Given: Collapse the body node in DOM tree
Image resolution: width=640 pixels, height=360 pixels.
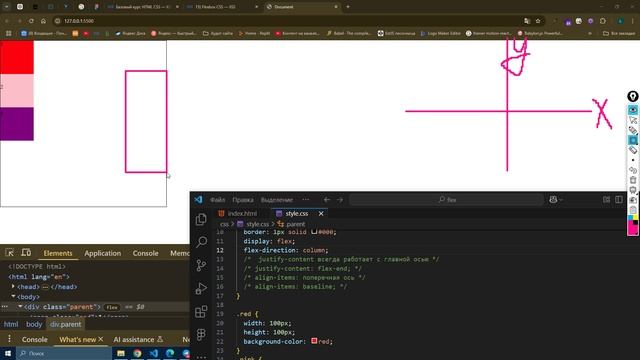Looking at the screenshot, I should coord(13,296).
